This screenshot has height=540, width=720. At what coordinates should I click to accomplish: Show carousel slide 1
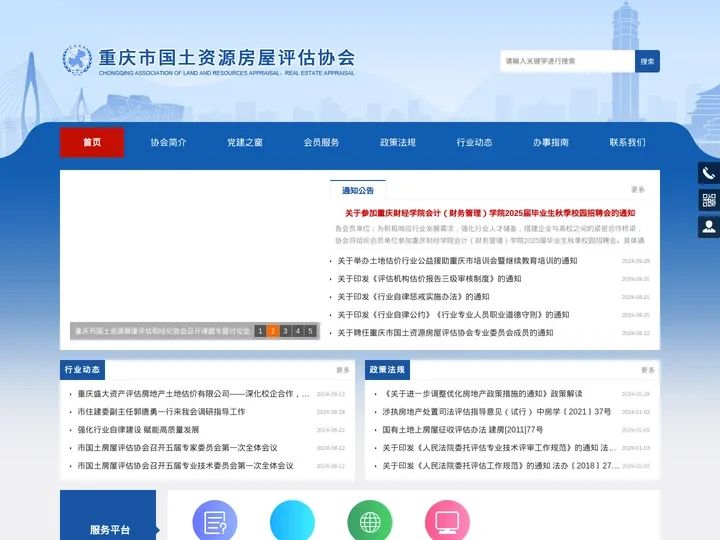point(260,331)
